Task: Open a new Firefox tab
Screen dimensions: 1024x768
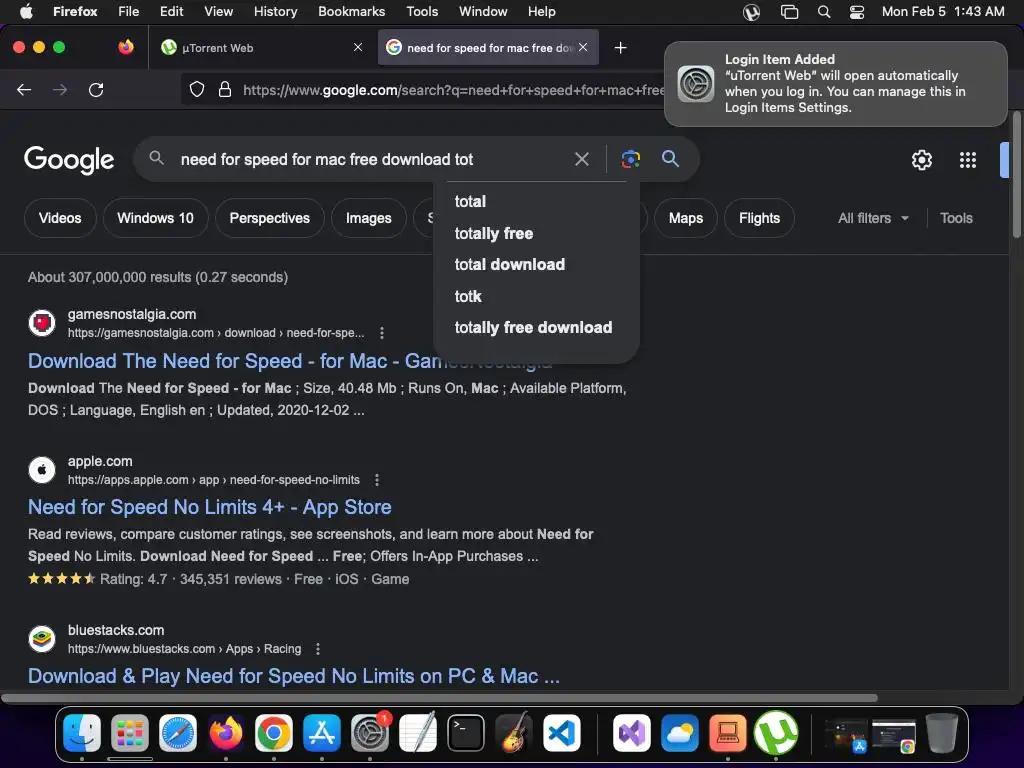Action: [620, 48]
